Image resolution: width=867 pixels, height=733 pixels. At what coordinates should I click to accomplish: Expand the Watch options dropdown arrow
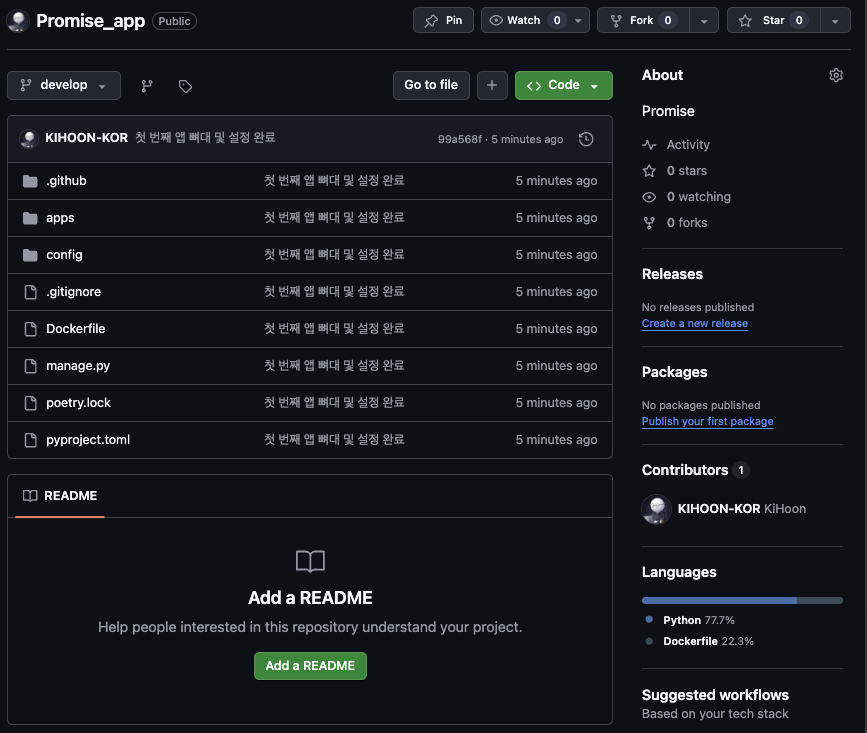tap(578, 21)
